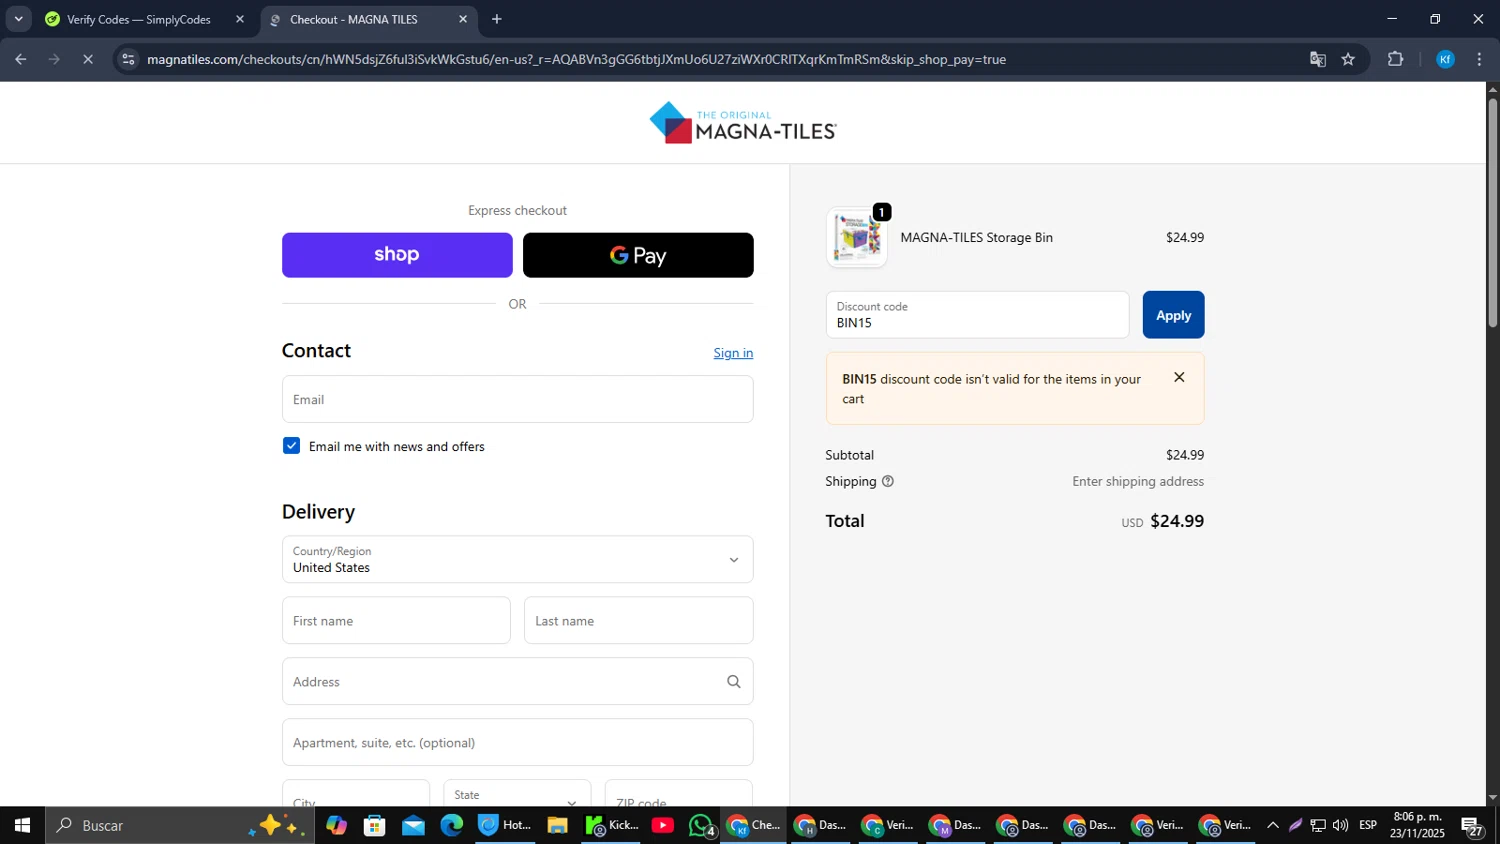Uncheck Email me with news and offers
Viewport: 1500px width, 844px height.
(x=291, y=446)
